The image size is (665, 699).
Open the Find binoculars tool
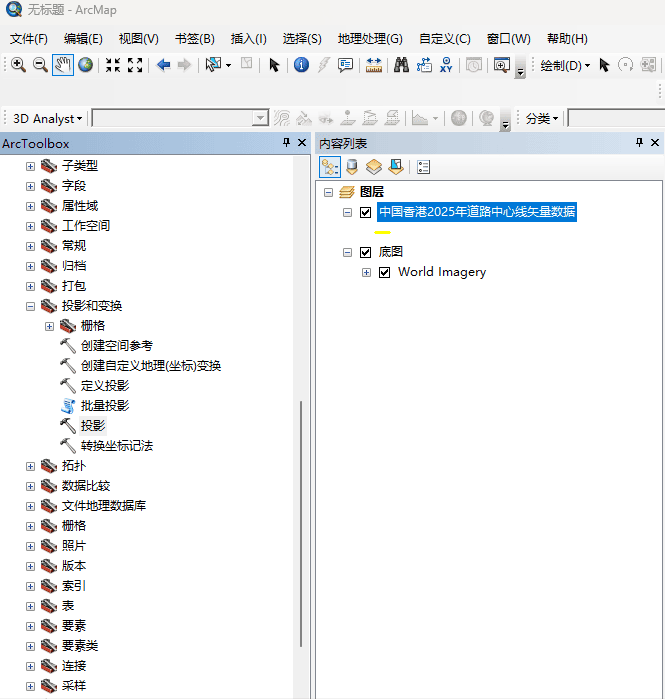[401, 65]
